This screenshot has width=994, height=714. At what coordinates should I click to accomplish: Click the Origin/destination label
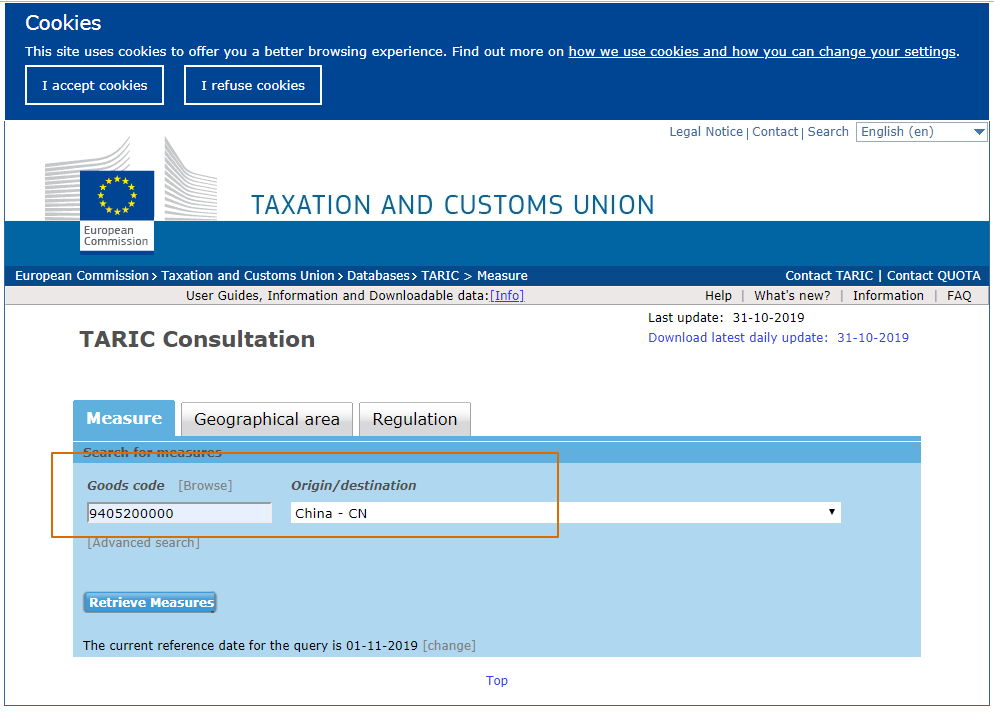pos(354,486)
